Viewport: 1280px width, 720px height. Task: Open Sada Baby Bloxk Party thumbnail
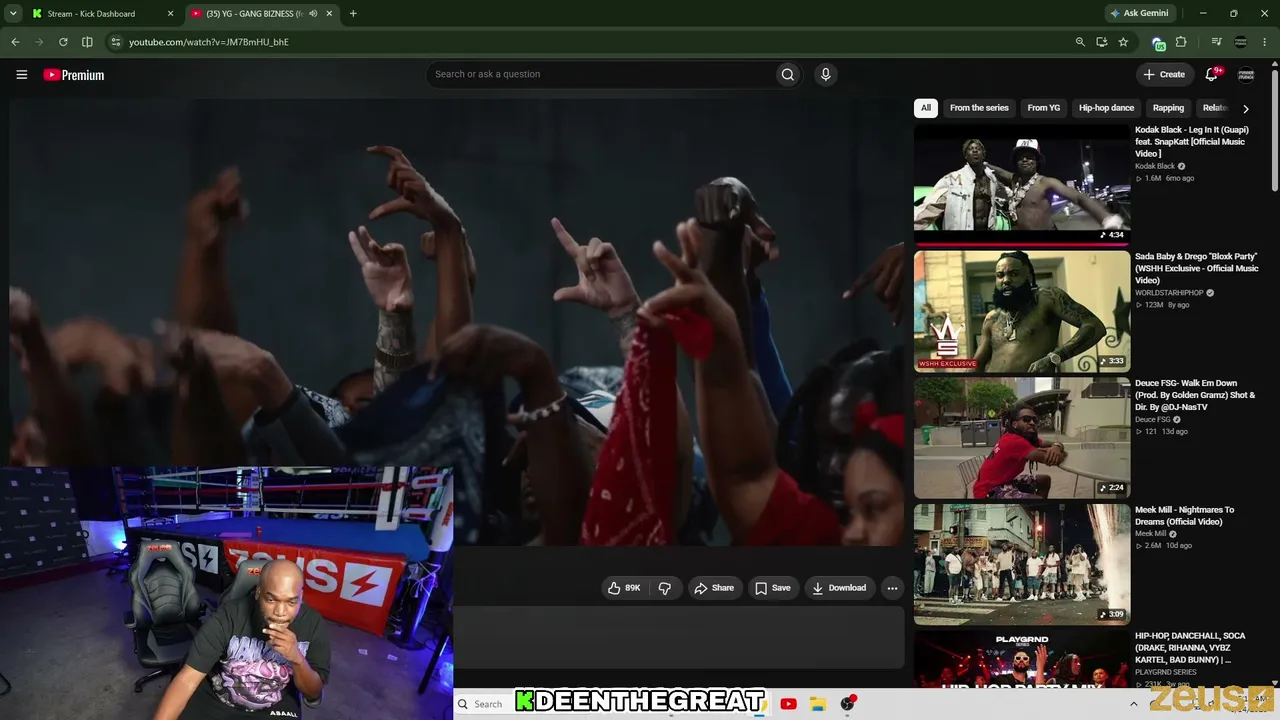[1022, 311]
